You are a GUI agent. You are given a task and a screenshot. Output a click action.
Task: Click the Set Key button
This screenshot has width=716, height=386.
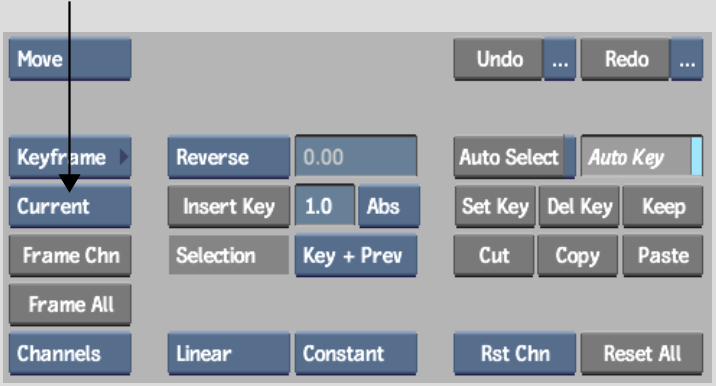click(495, 206)
